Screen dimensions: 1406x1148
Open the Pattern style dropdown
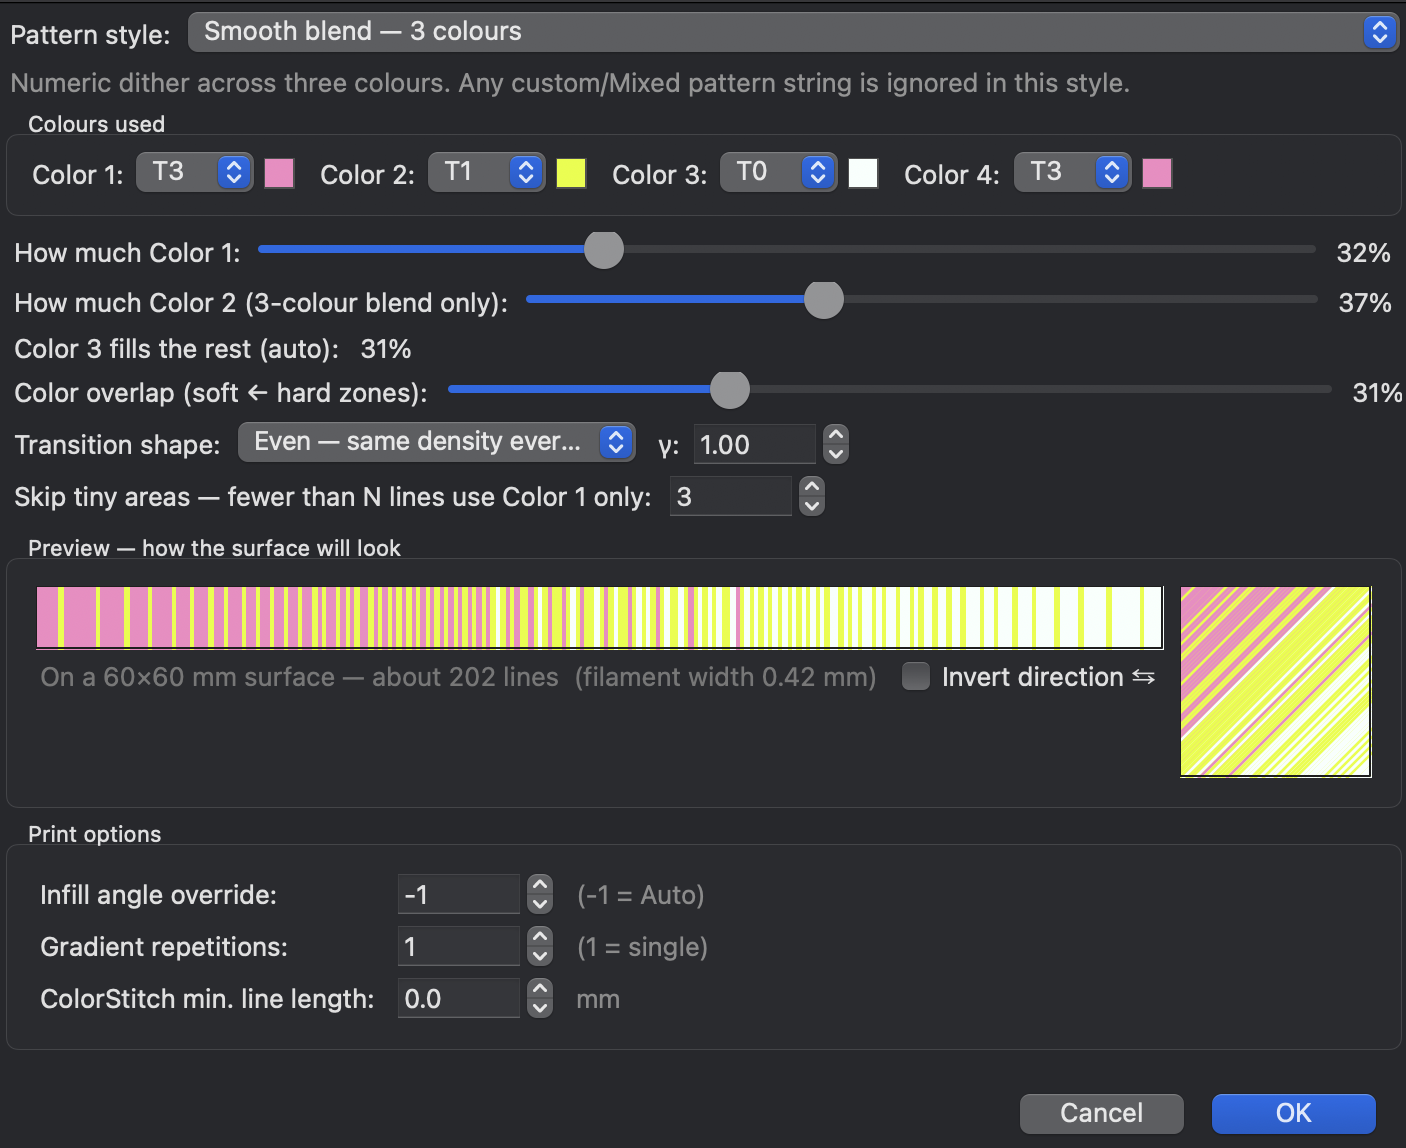tap(793, 32)
